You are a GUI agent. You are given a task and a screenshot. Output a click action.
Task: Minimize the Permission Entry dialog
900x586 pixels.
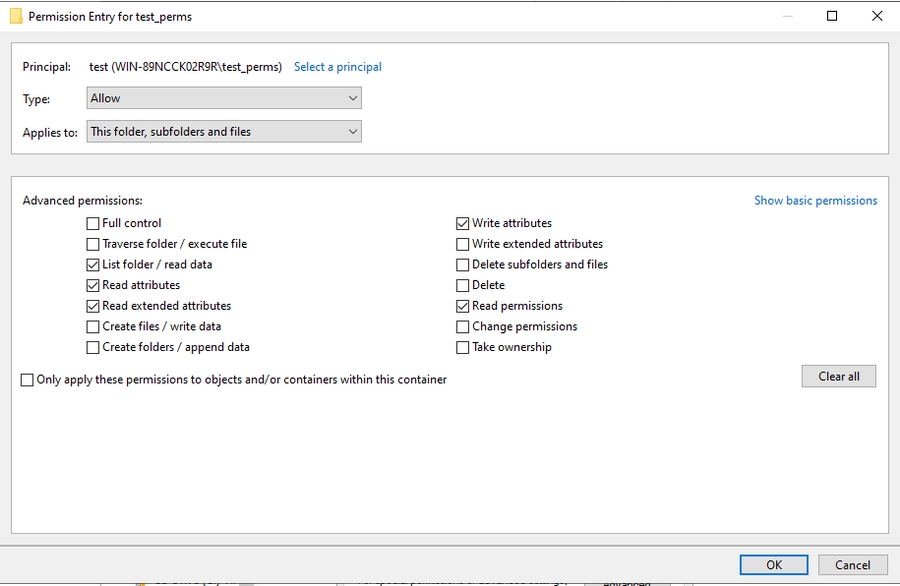[x=786, y=16]
